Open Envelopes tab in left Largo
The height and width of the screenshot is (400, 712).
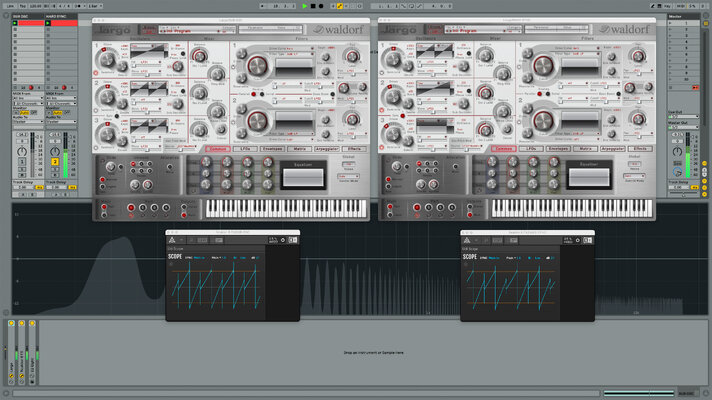tap(272, 149)
